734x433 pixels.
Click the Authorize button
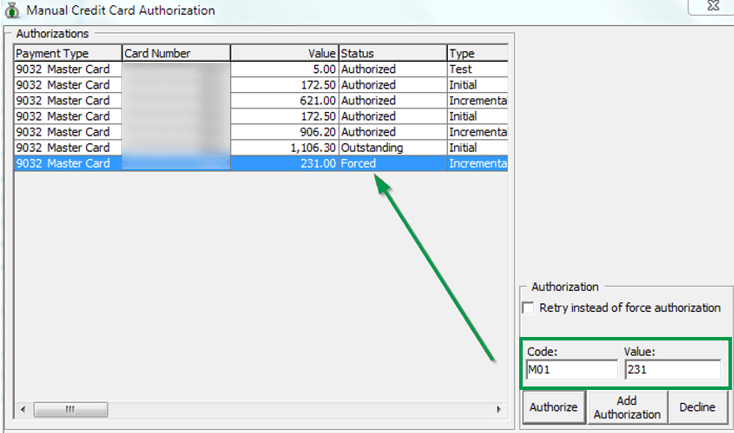[x=554, y=407]
